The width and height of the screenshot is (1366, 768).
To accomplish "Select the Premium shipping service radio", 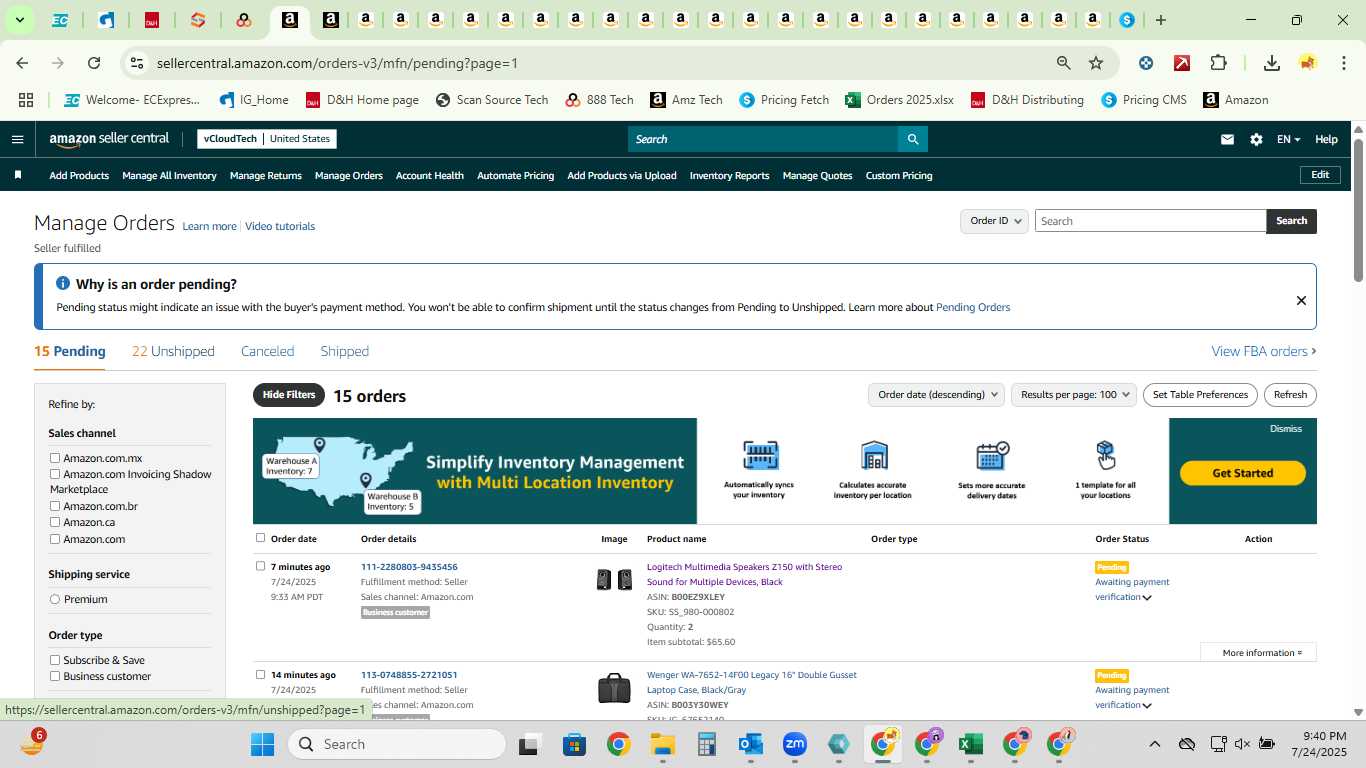I will pos(55,599).
